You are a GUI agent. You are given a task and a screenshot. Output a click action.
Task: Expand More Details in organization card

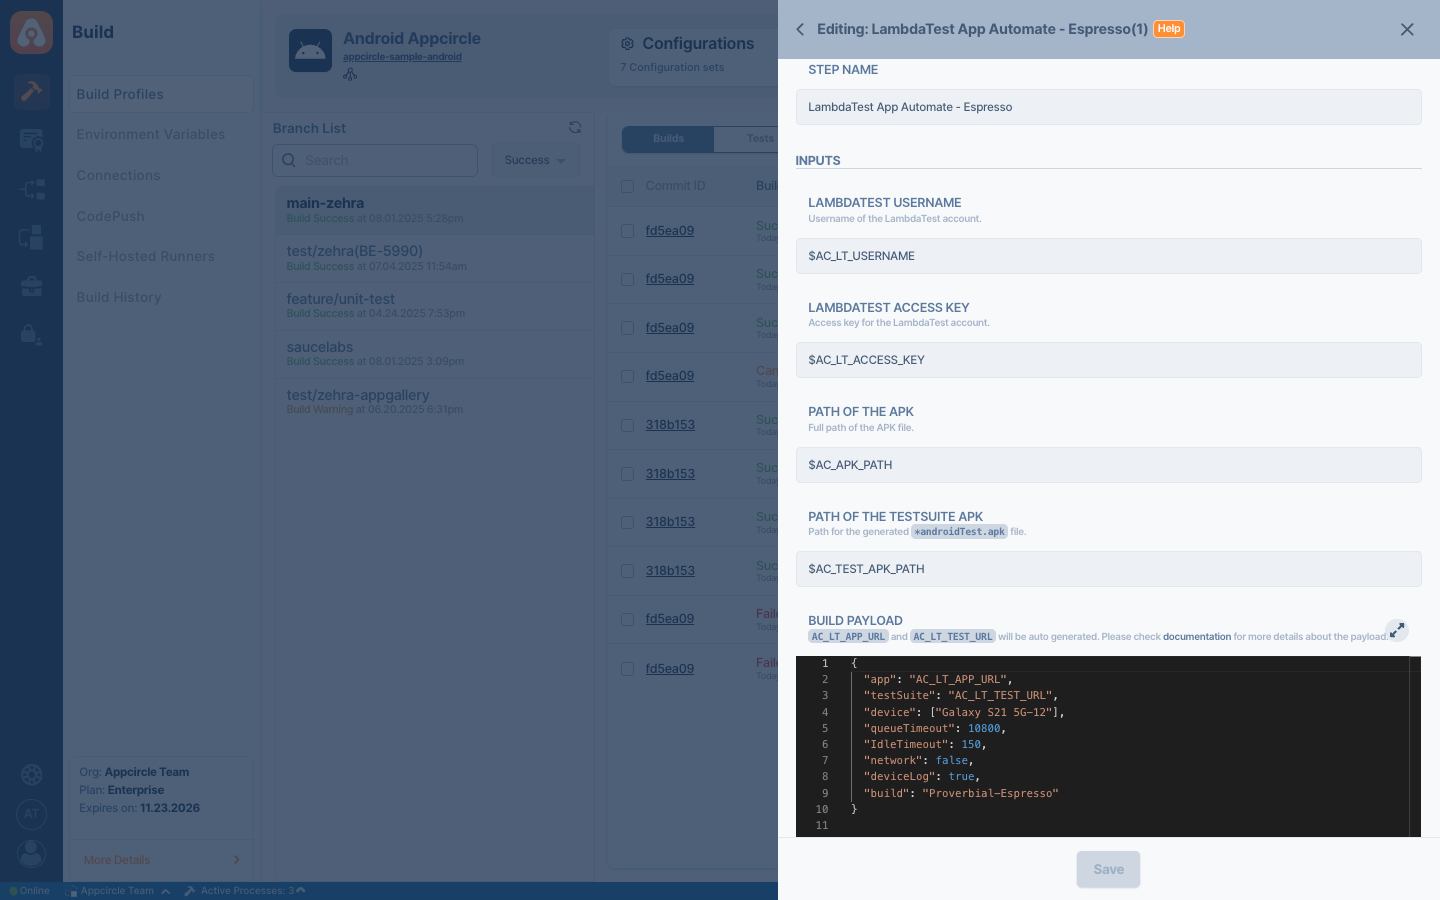pos(161,860)
